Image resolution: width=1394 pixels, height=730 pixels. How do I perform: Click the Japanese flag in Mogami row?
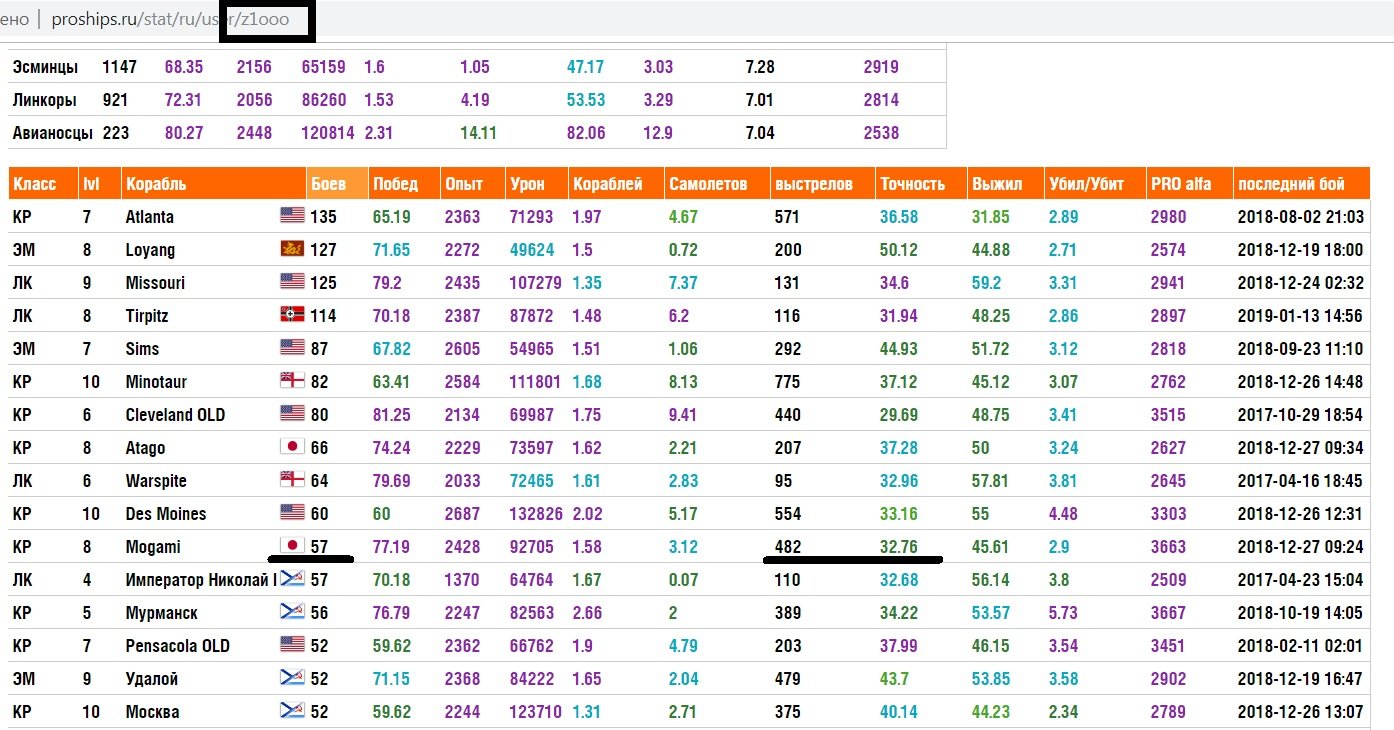292,546
